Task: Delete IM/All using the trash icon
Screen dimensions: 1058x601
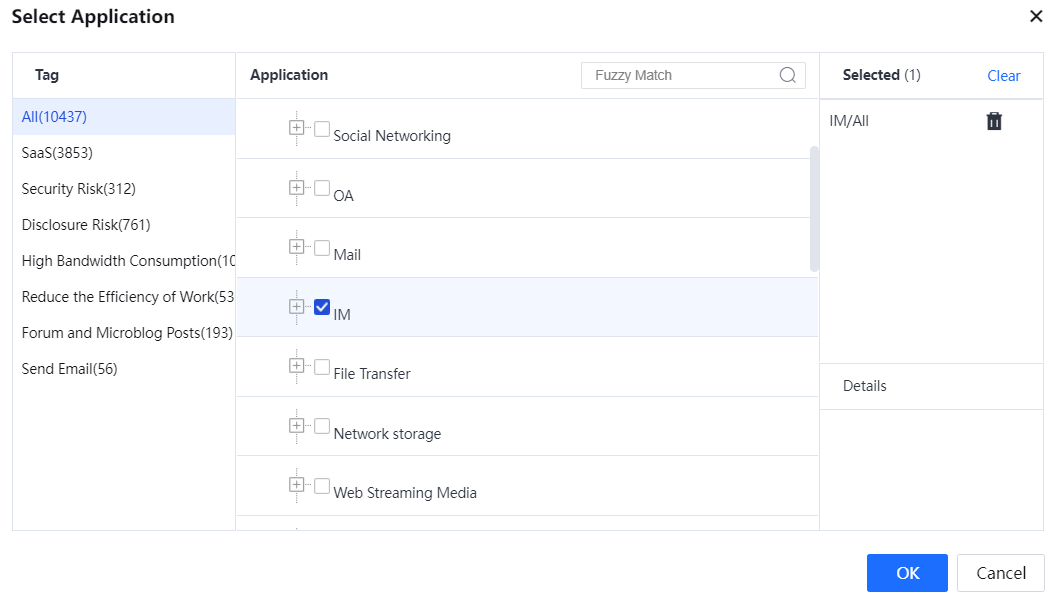Action: click(994, 121)
